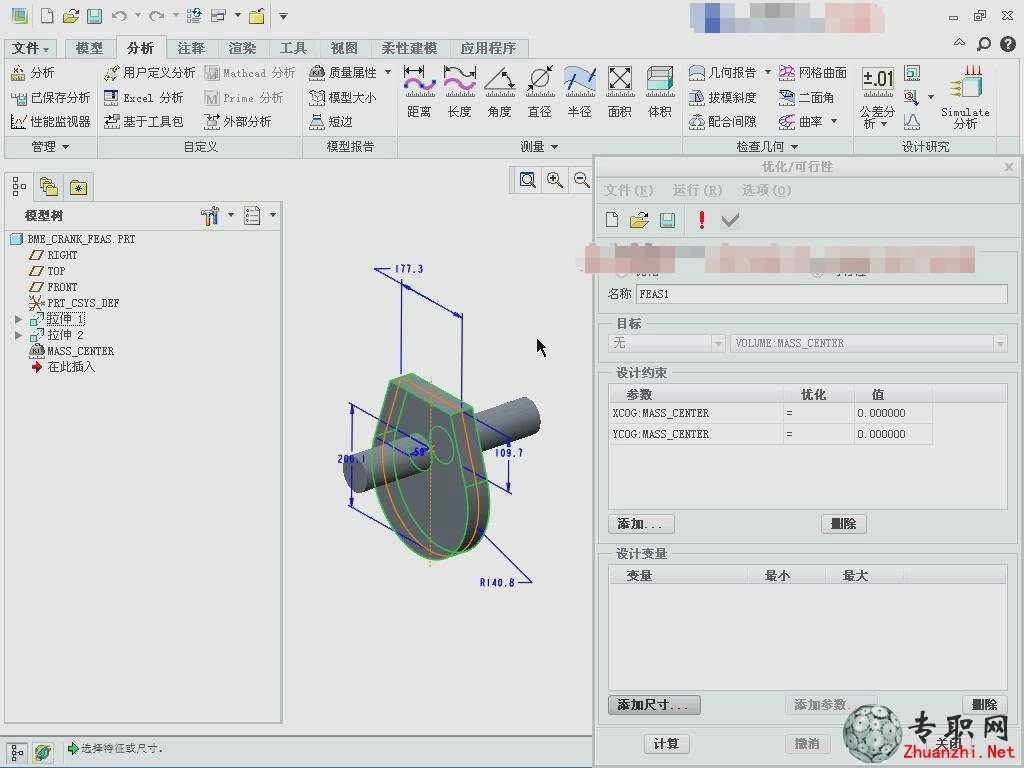The height and width of the screenshot is (768, 1024).
Task: Open the 测量 group dropdown
Action: click(539, 147)
